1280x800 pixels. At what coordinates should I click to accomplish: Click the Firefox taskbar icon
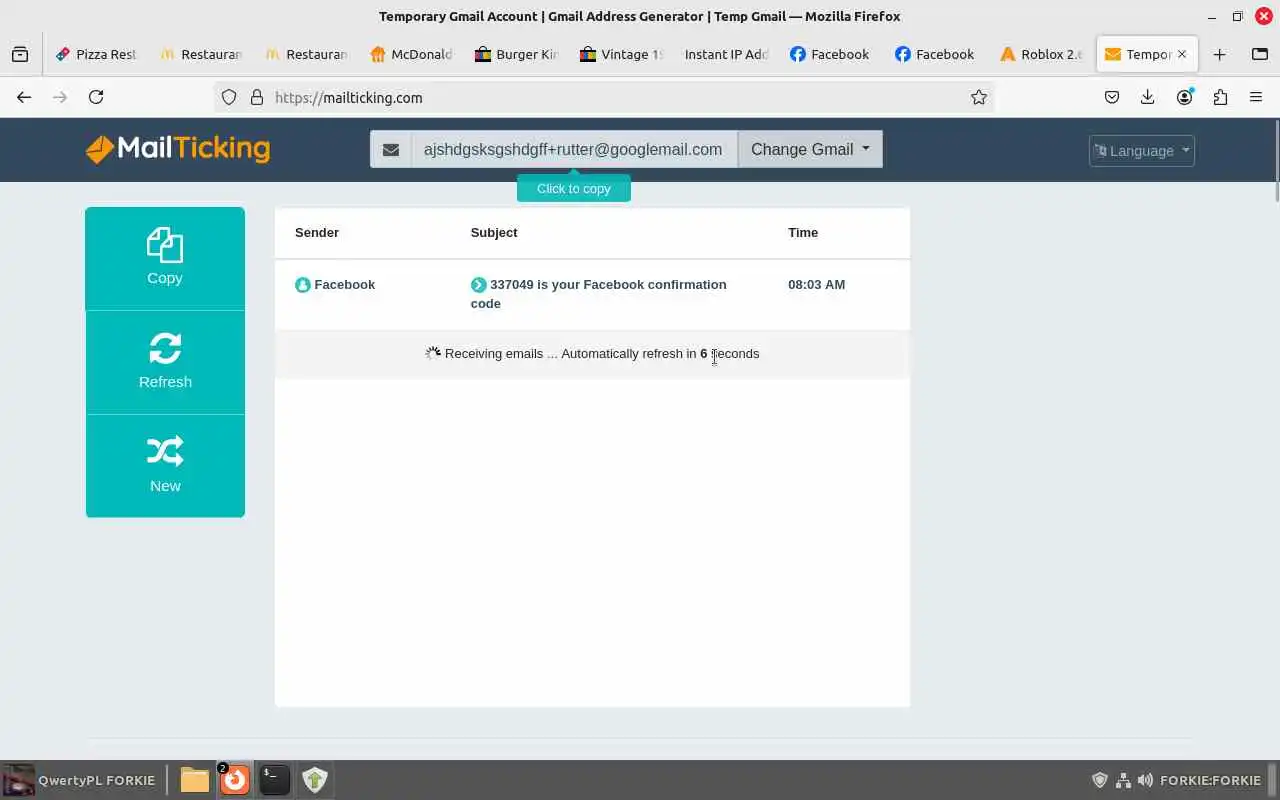[x=235, y=779]
